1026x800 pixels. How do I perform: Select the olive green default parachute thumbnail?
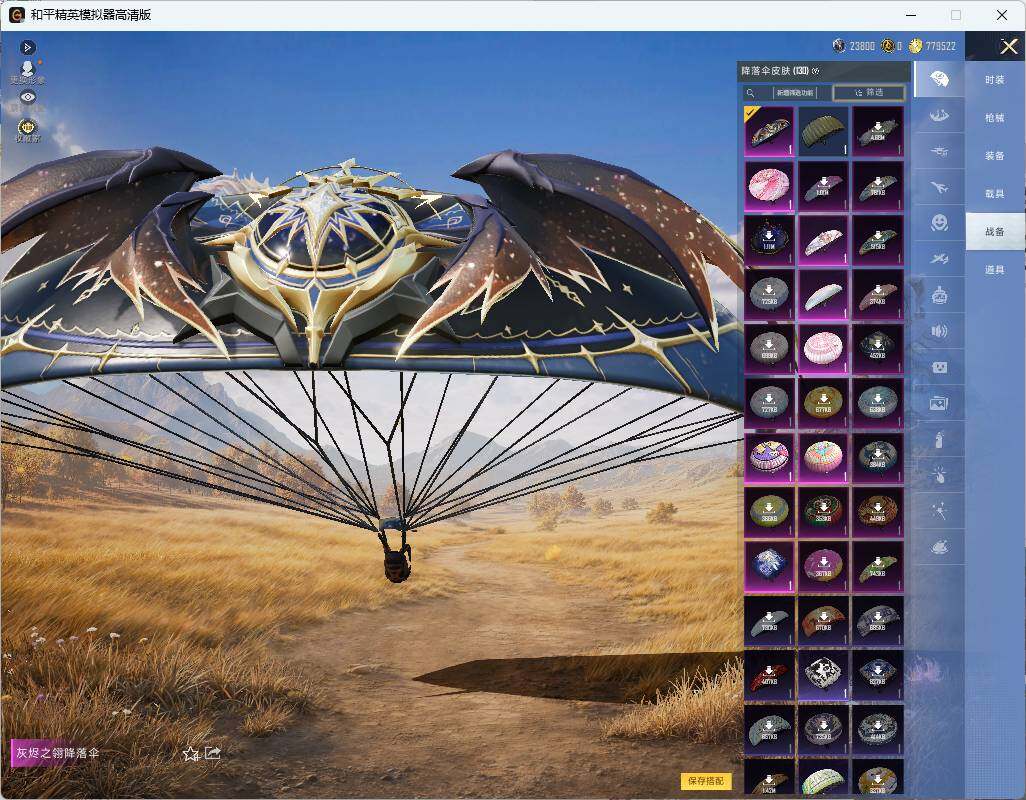(x=823, y=131)
